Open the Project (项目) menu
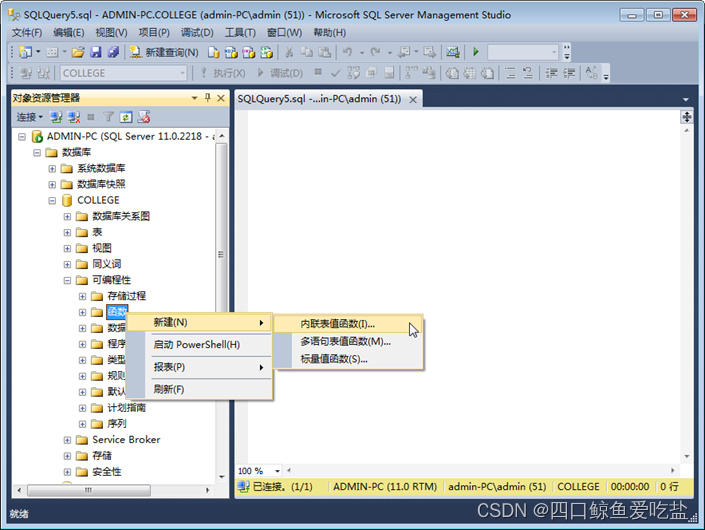 coord(154,33)
